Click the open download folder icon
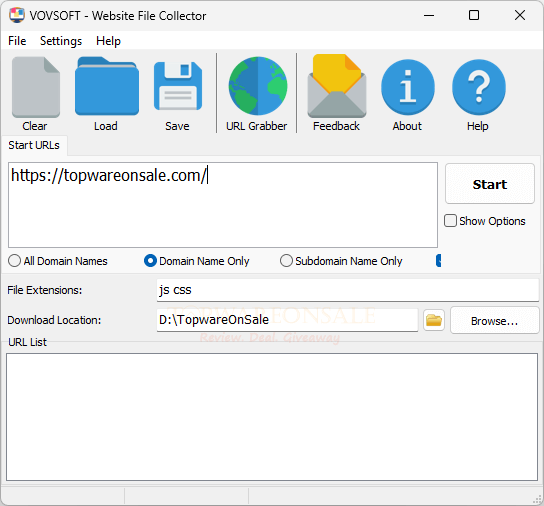Image resolution: width=544 pixels, height=506 pixels. point(434,320)
